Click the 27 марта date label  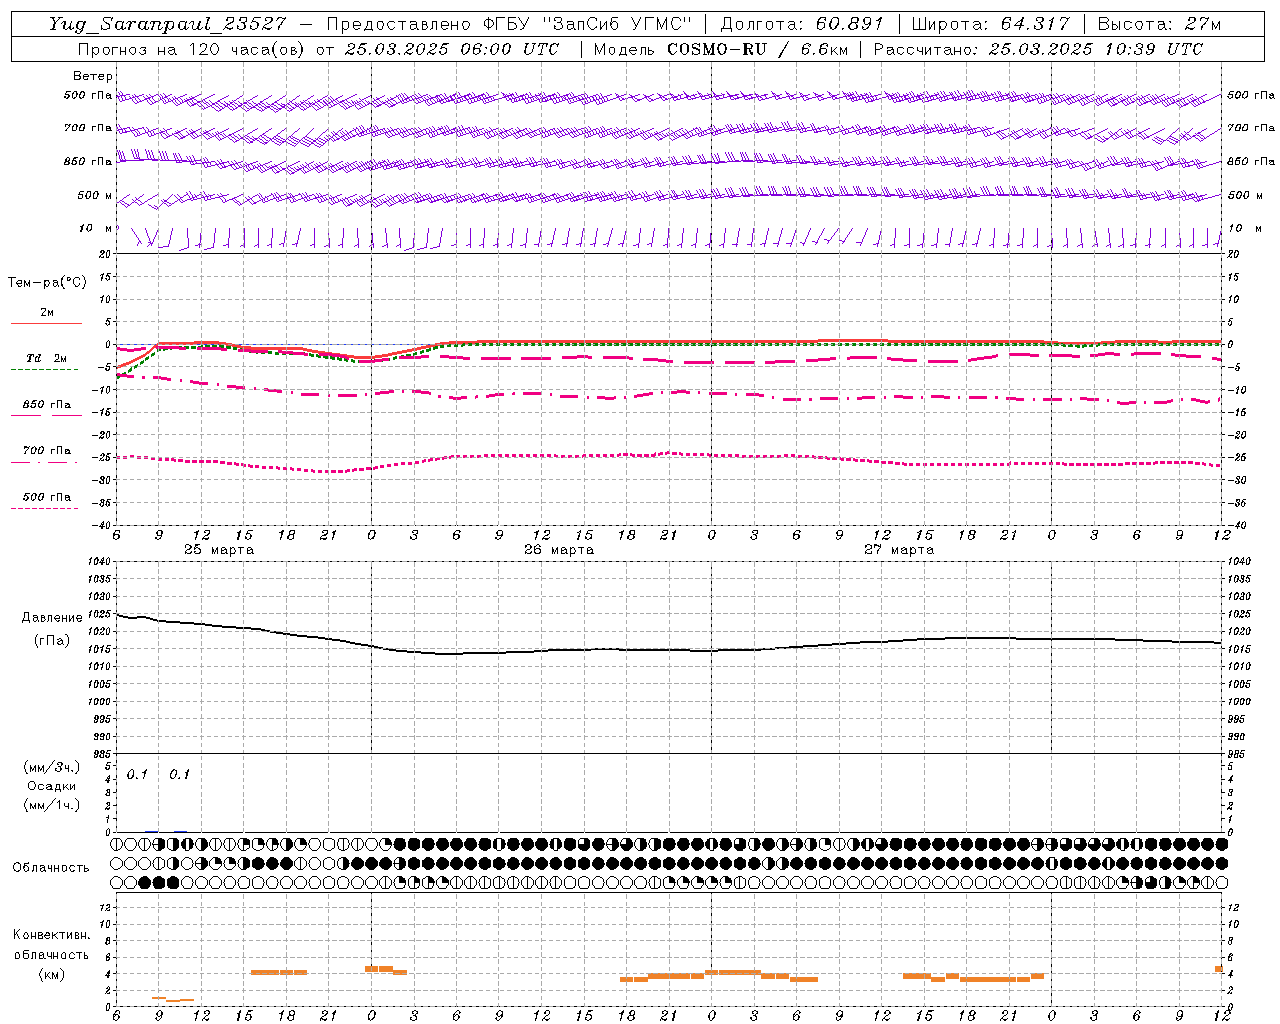(x=899, y=550)
